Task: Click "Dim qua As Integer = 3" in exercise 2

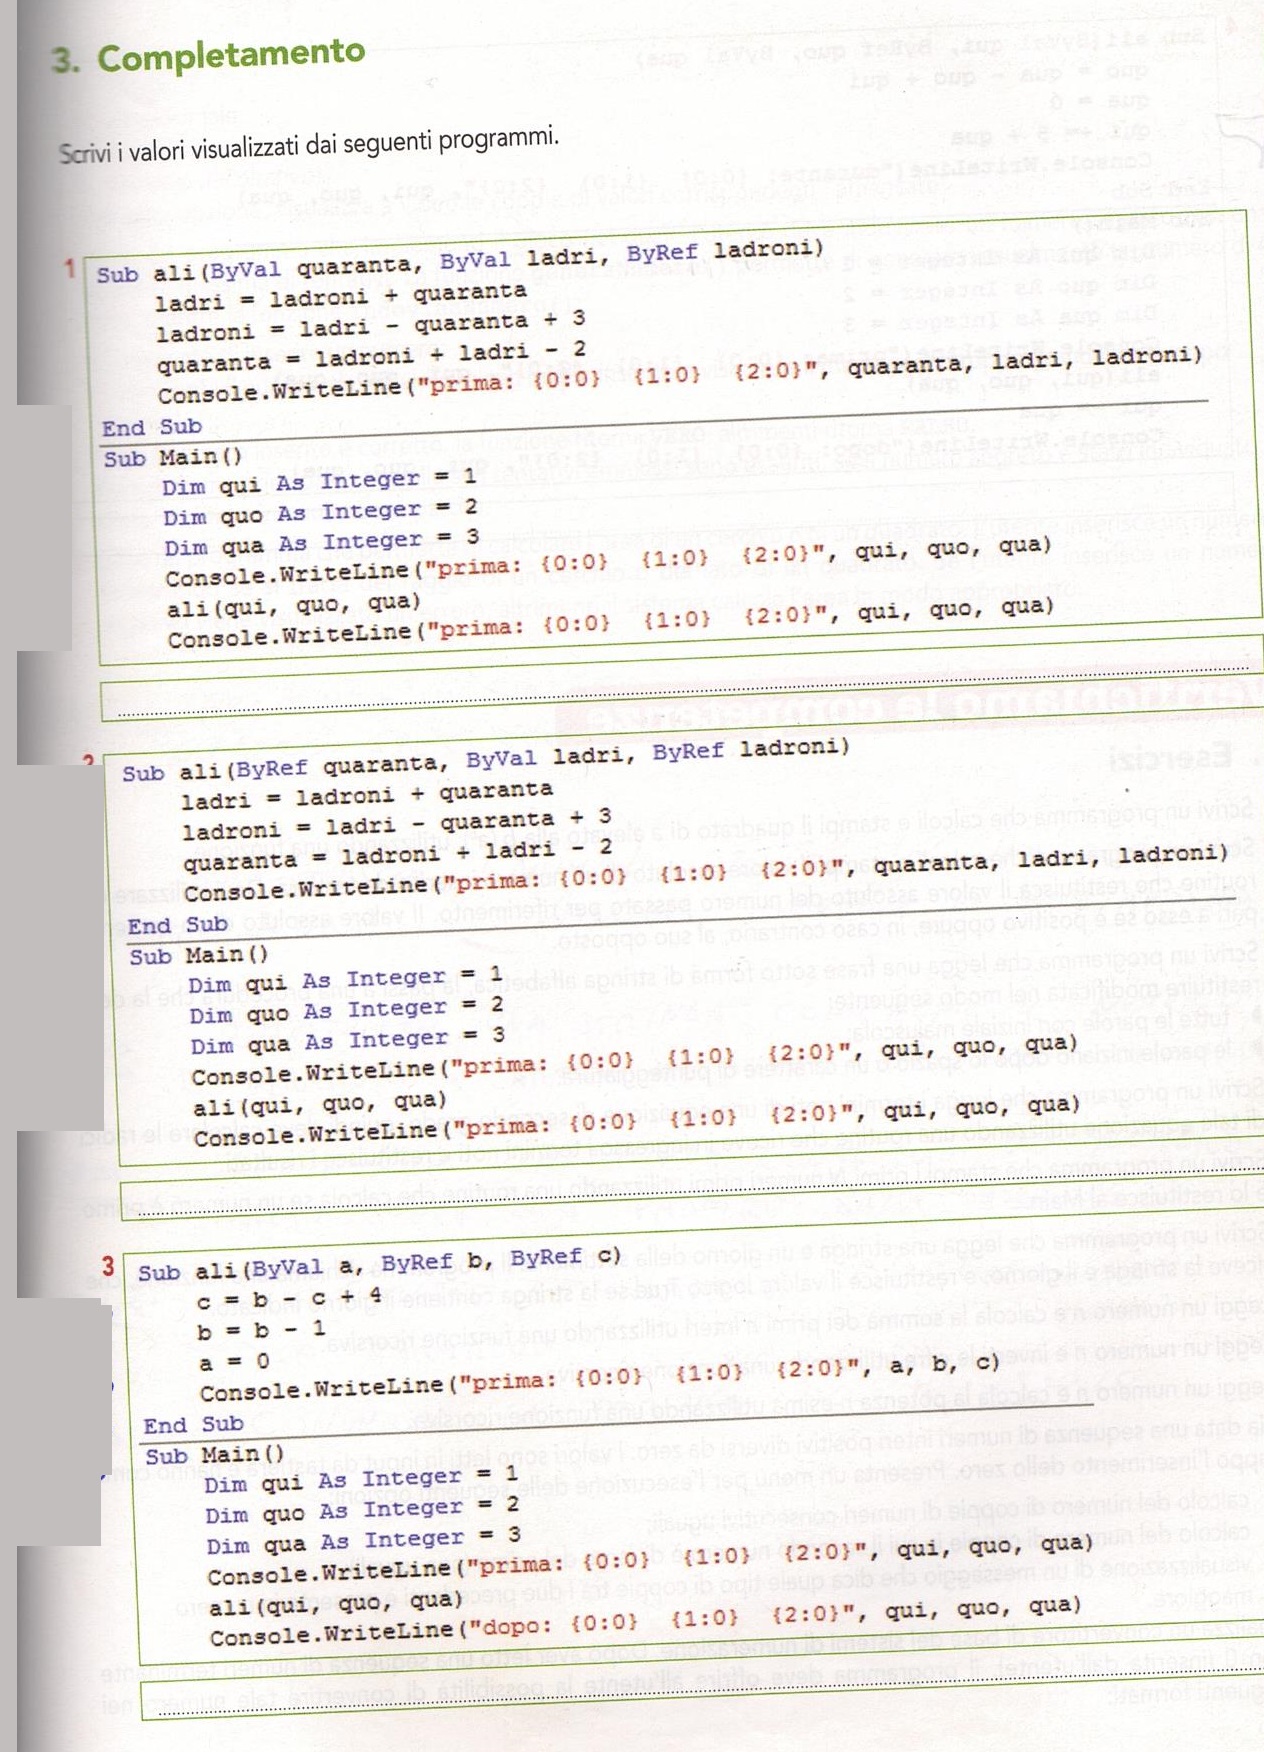Action: (348, 1041)
